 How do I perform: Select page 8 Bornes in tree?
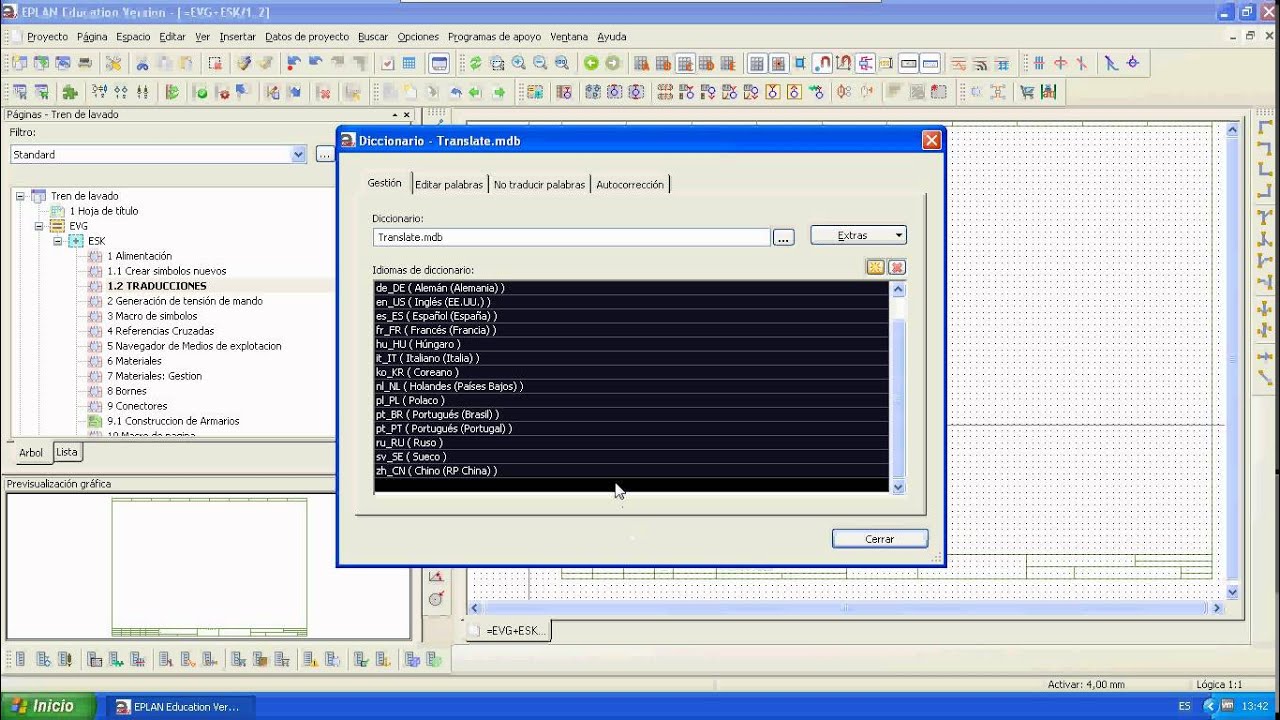coord(127,391)
